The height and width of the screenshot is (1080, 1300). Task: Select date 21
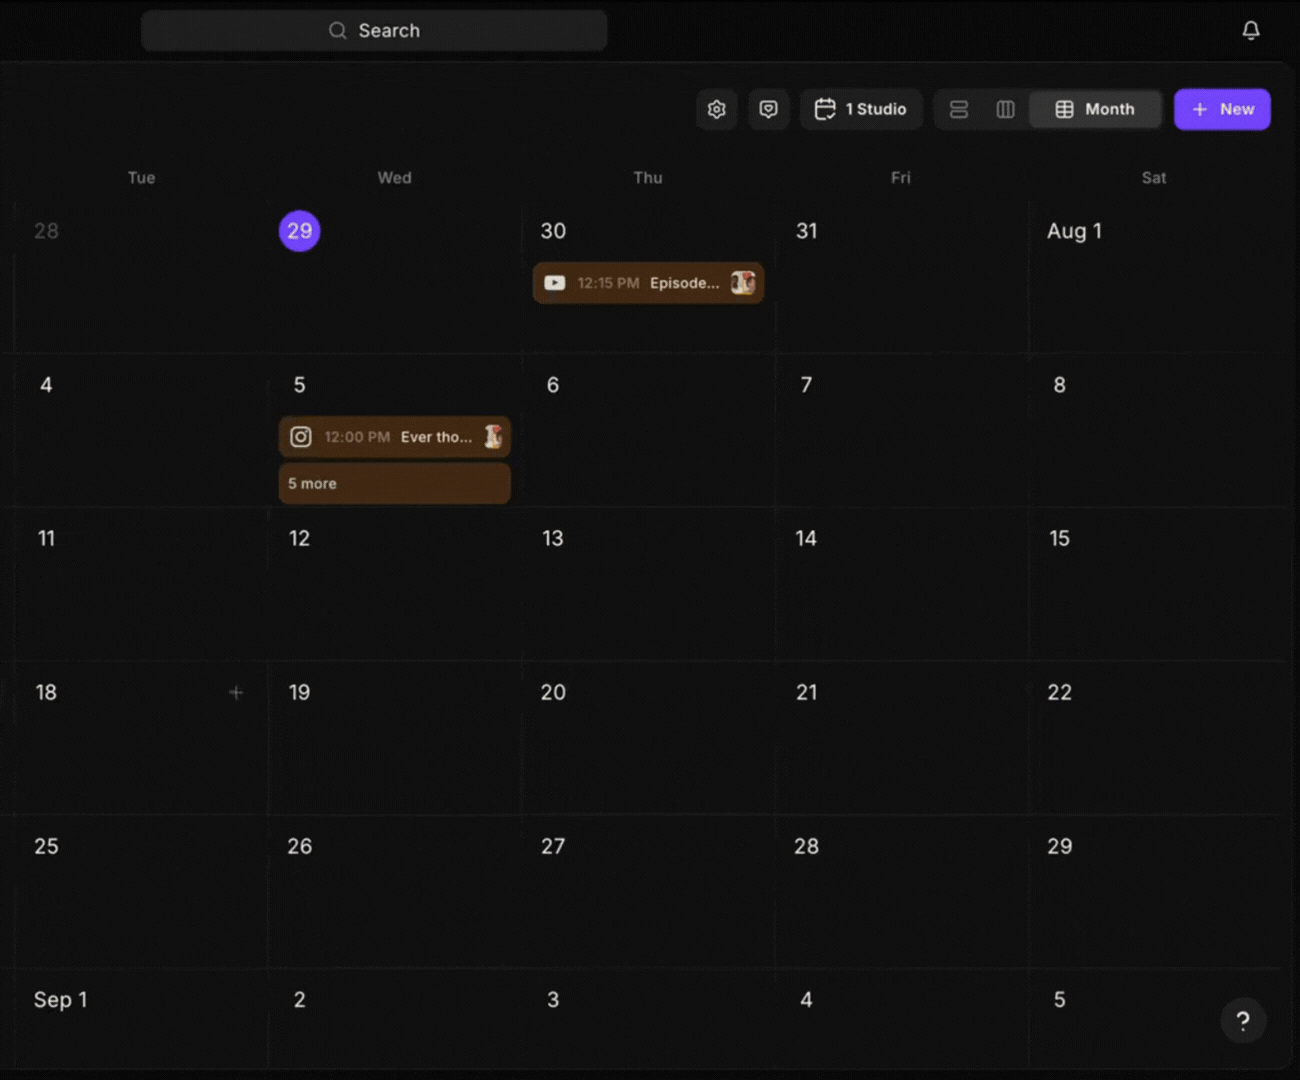806,692
